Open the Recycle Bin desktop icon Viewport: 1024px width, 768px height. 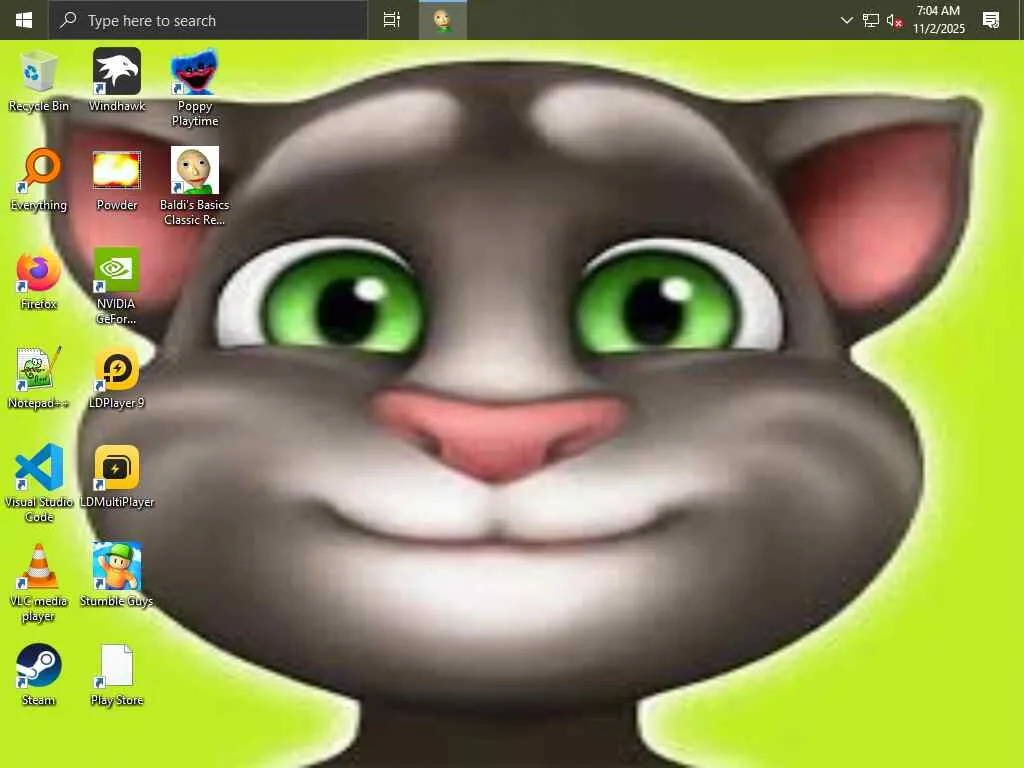point(39,81)
